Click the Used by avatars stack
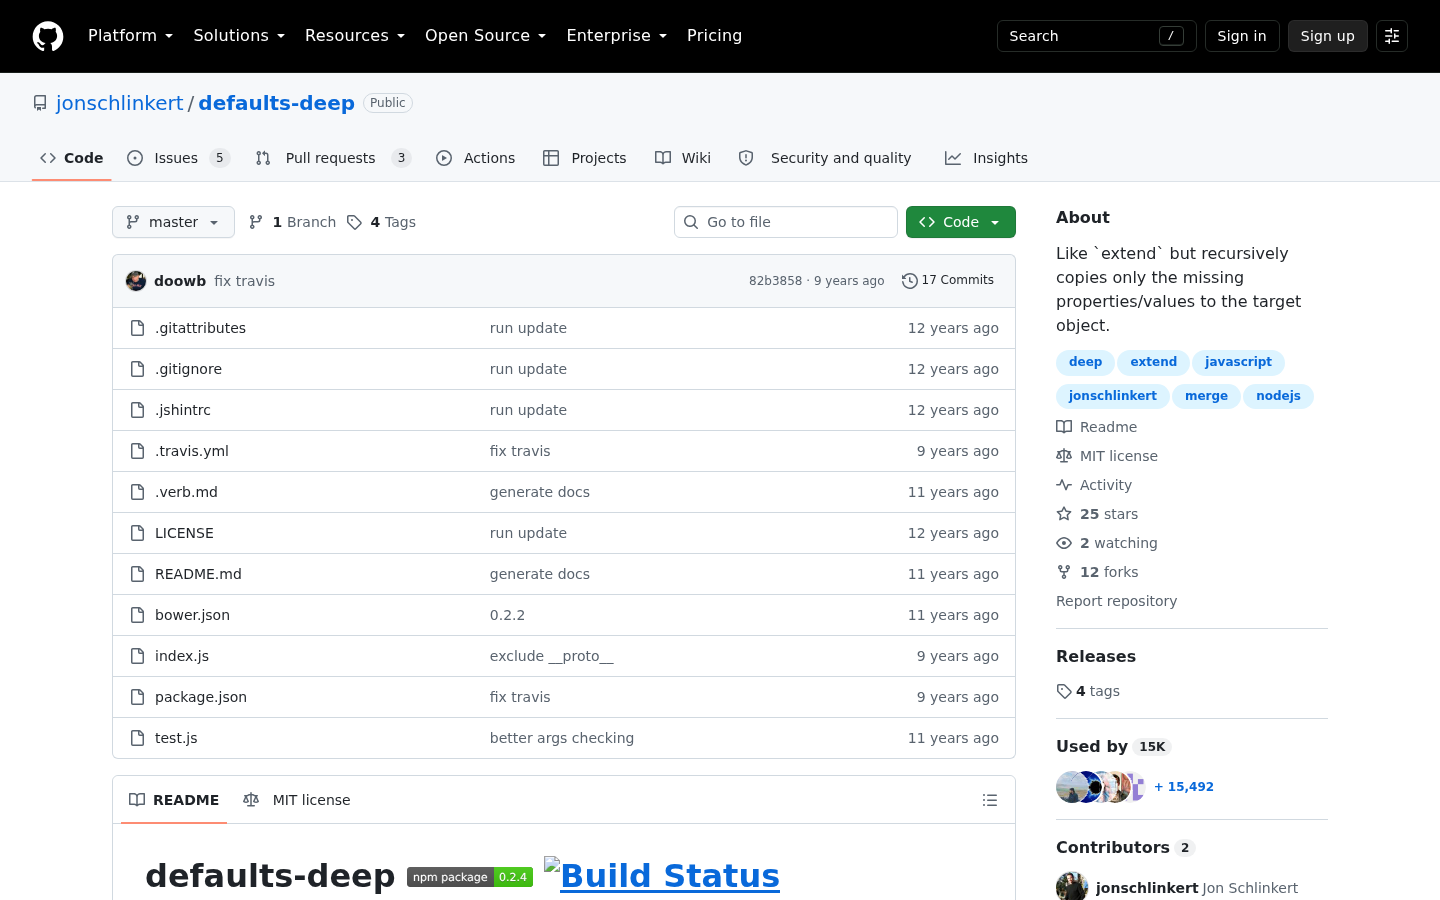Viewport: 1440px width, 900px height. [1101, 787]
